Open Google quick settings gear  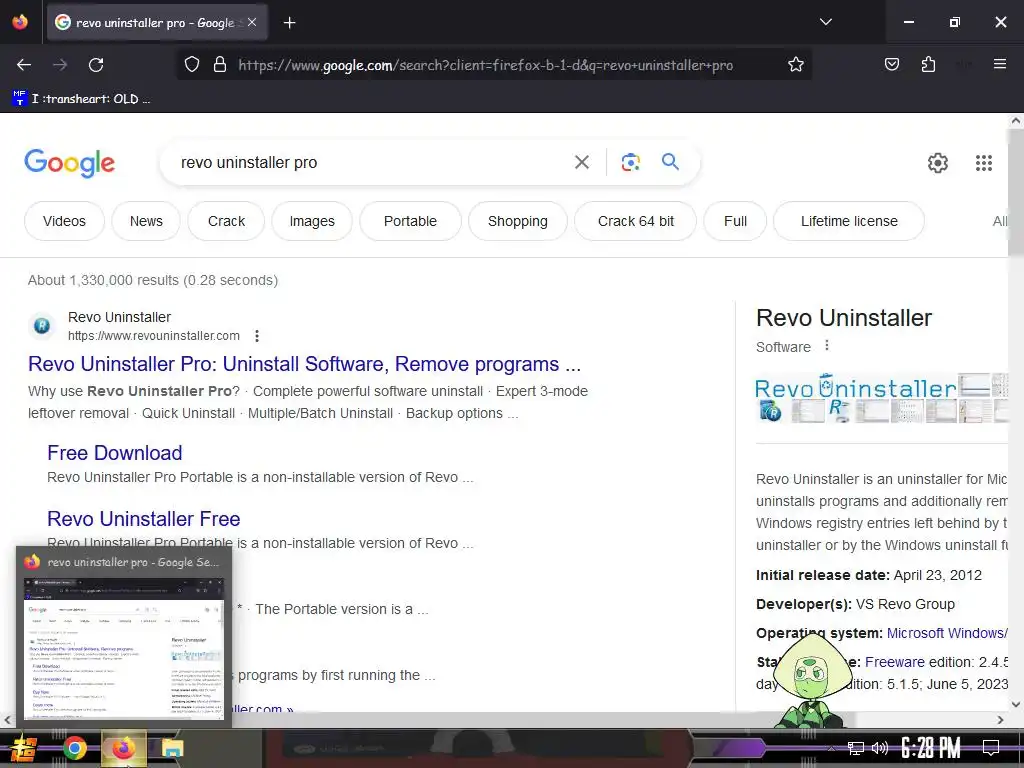point(938,163)
